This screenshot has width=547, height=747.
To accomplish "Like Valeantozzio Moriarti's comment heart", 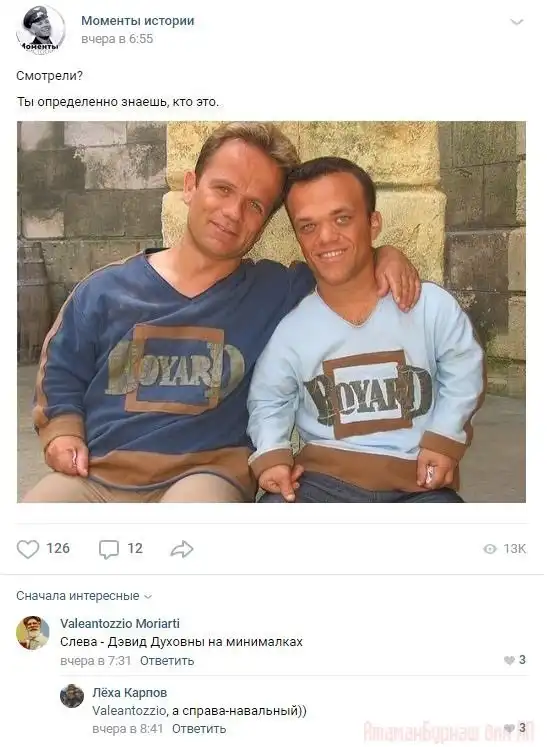I will tap(509, 660).
